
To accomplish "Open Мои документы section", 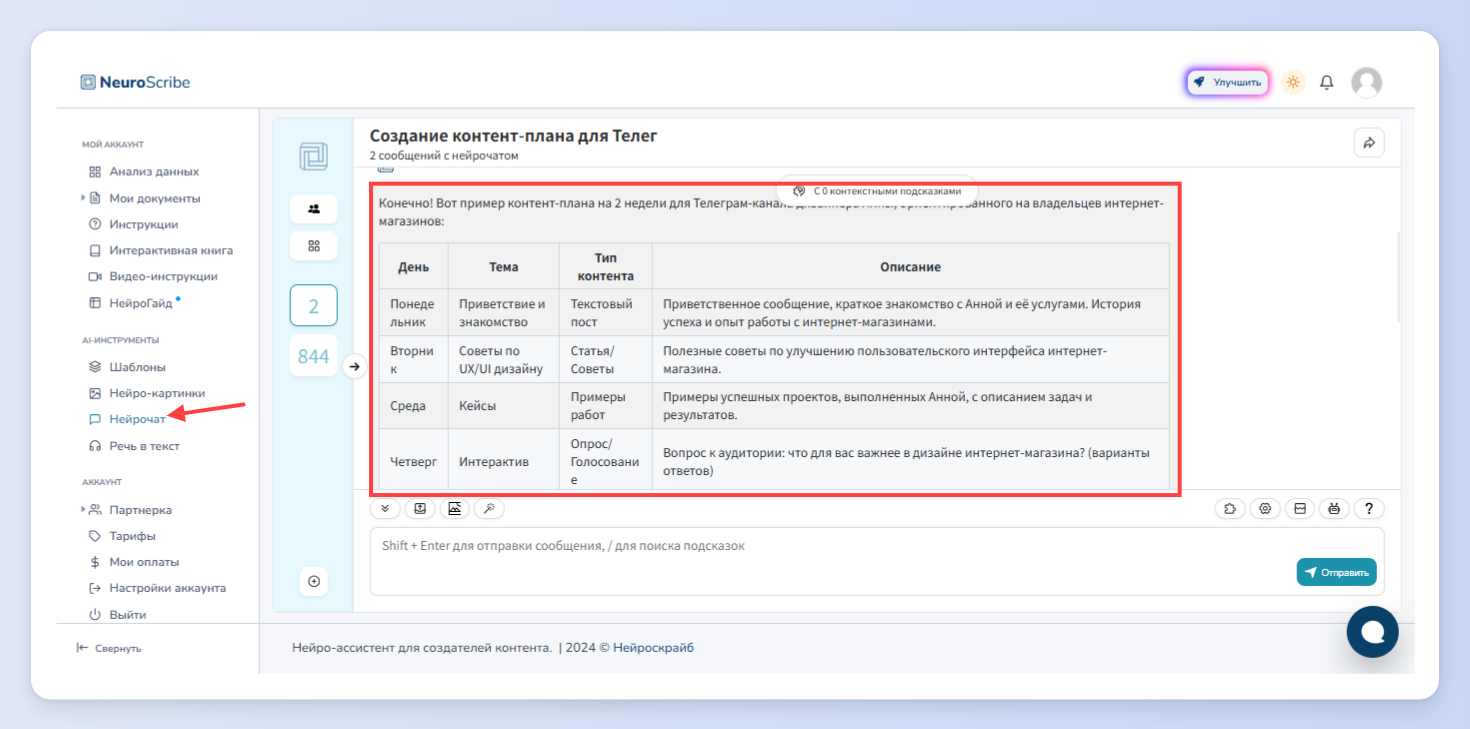I will pyautogui.click(x=154, y=198).
